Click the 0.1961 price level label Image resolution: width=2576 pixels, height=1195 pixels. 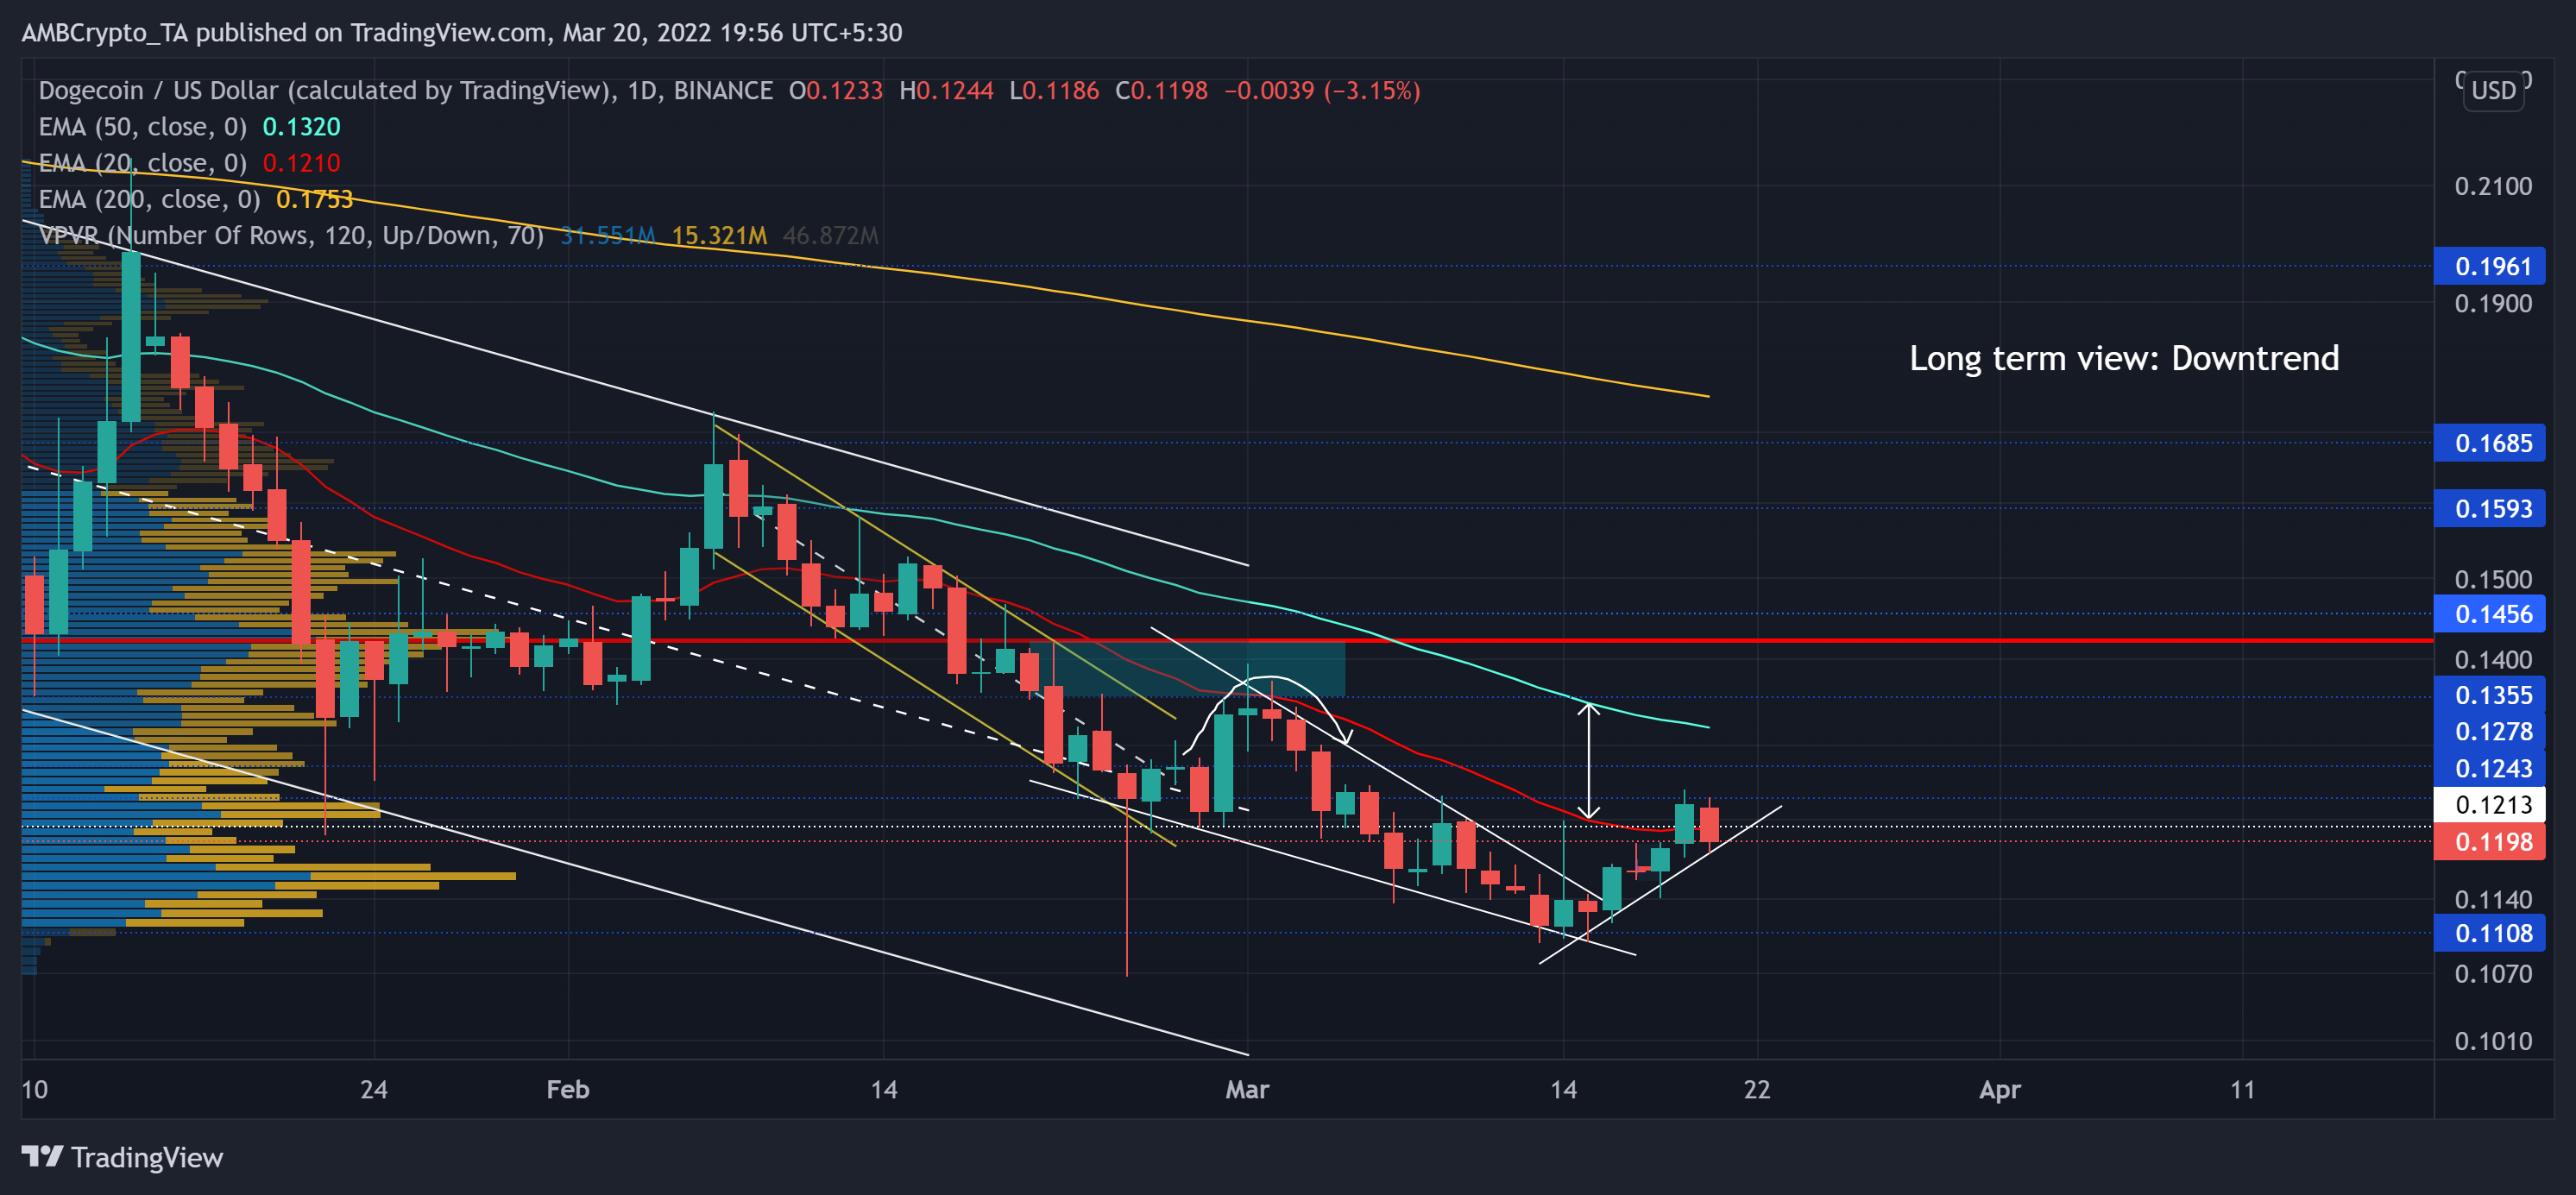pos(2489,266)
